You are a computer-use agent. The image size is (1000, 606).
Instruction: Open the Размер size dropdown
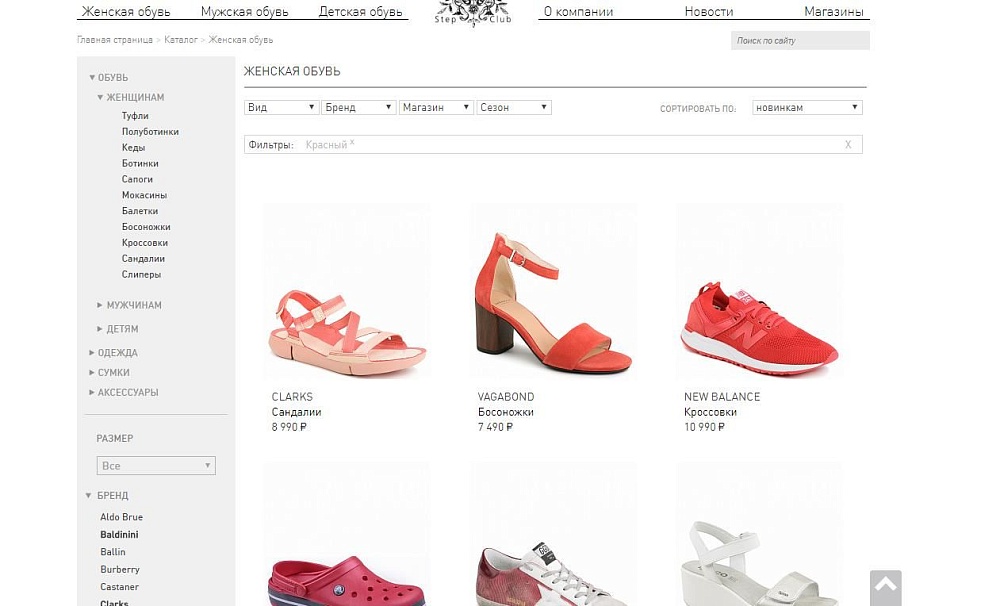coord(156,466)
